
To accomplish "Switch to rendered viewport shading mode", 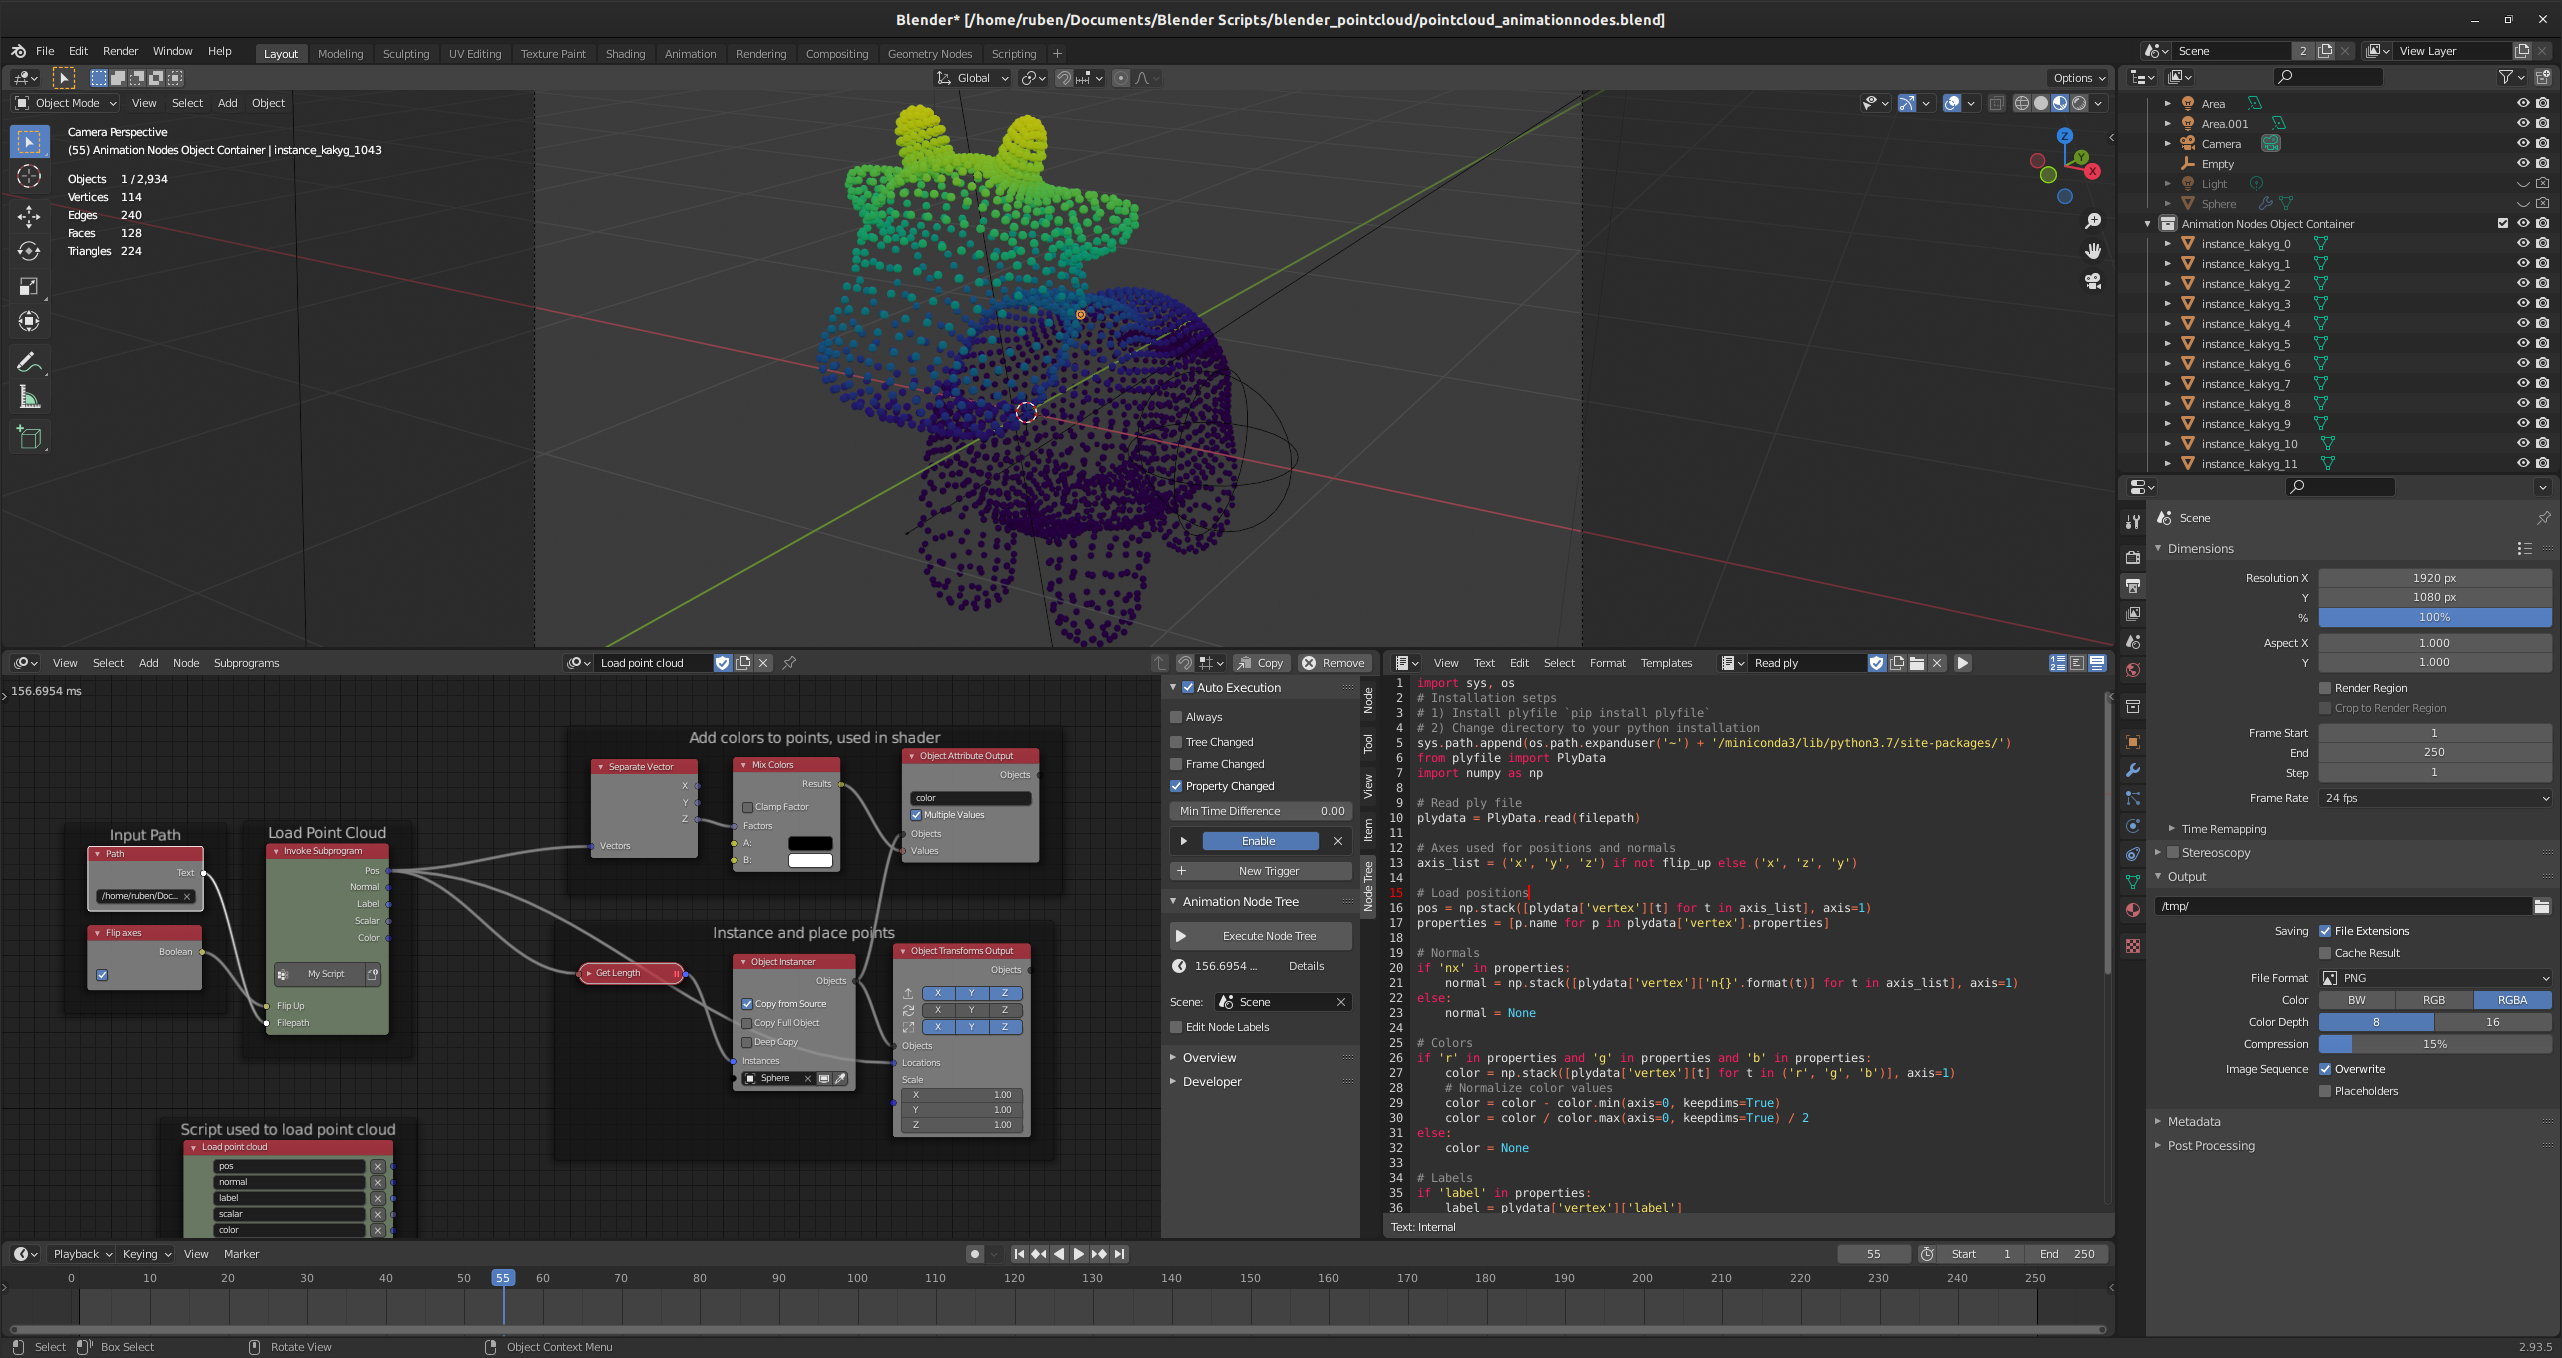I will coord(2080,104).
